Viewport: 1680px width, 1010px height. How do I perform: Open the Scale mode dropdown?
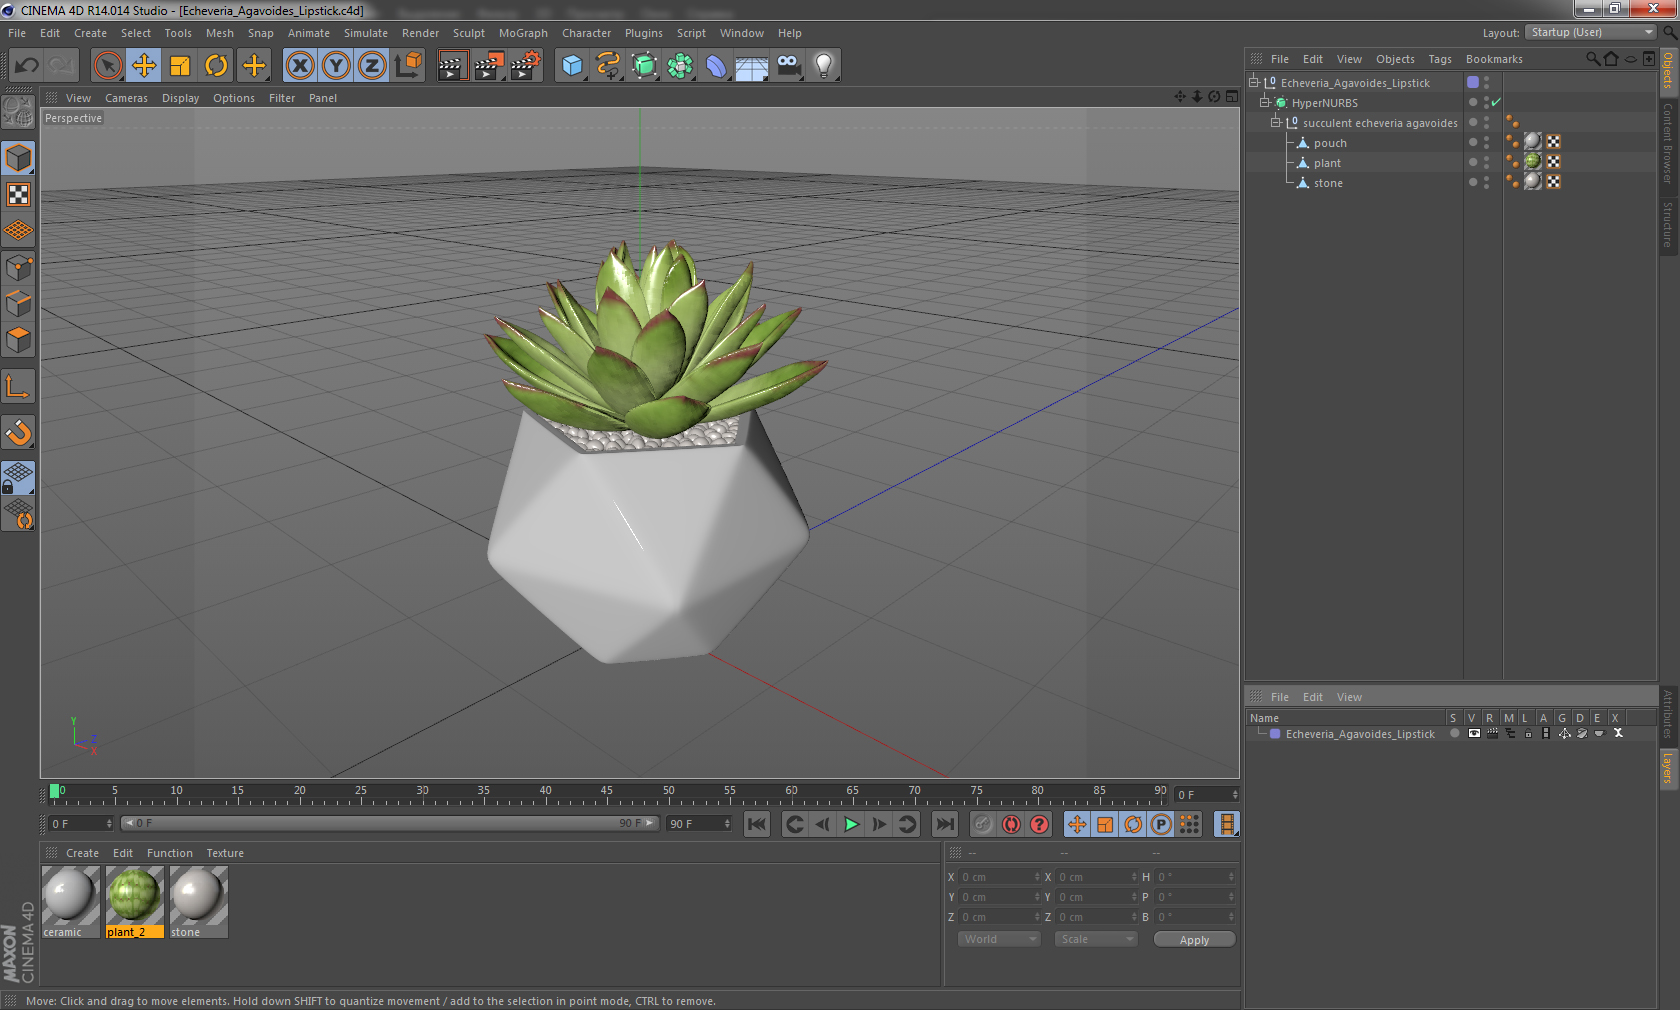pyautogui.click(x=1096, y=939)
